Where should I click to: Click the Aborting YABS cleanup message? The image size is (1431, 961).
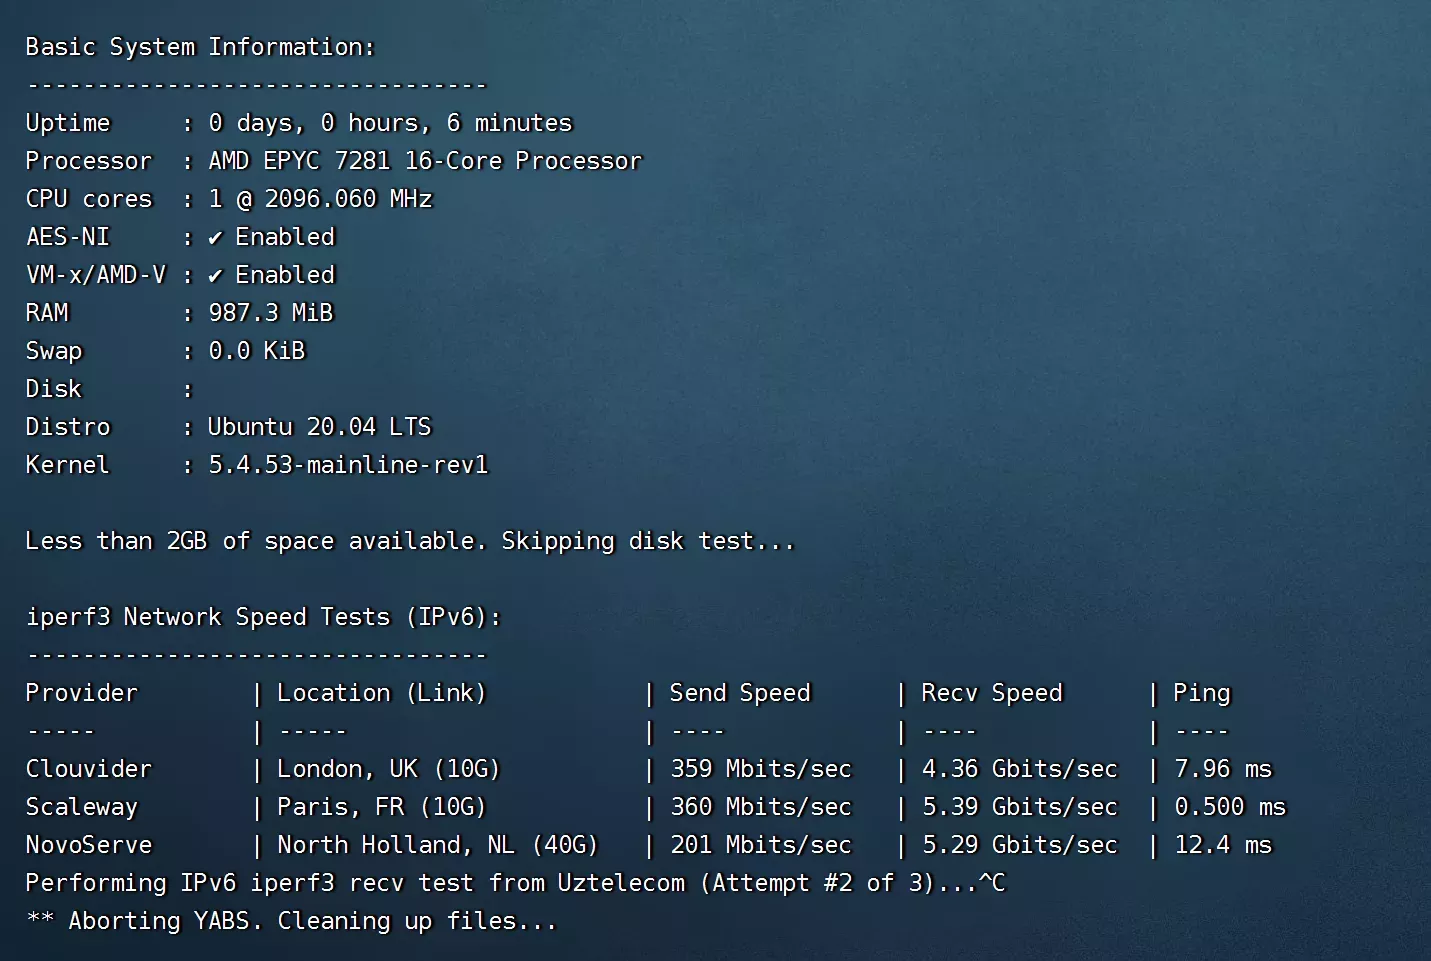click(292, 921)
